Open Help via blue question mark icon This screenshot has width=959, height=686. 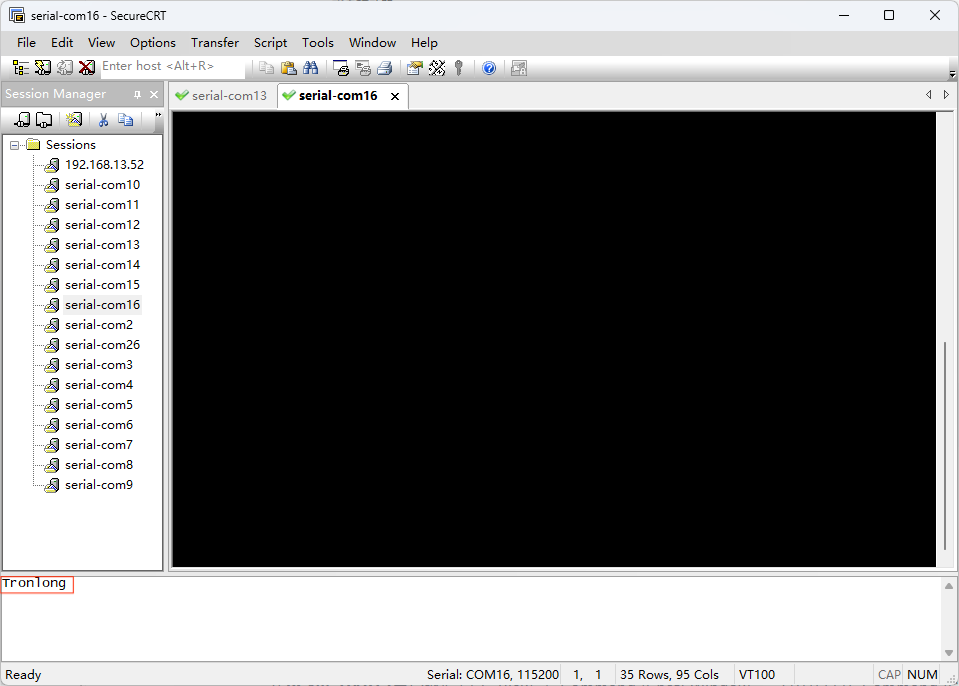point(489,68)
